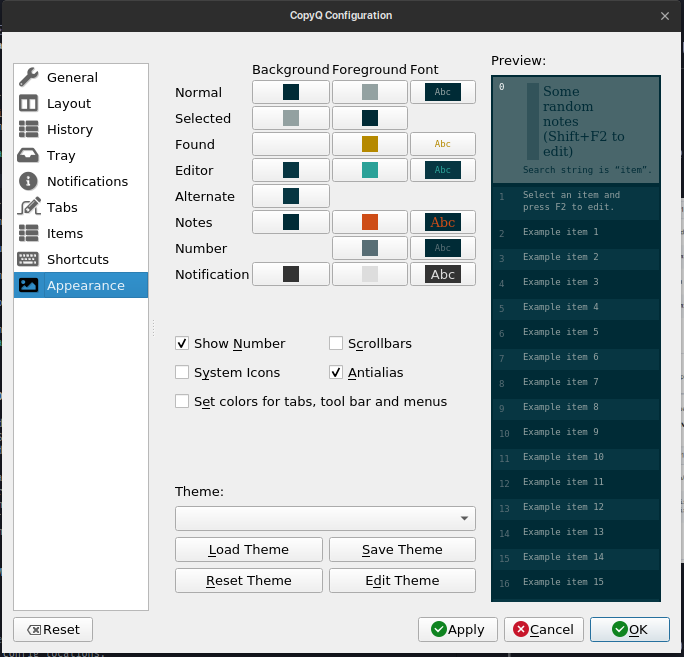Screen dimensions: 684x657
Task: Enable Set colors for tabs, tool bar and menus
Action: (182, 401)
